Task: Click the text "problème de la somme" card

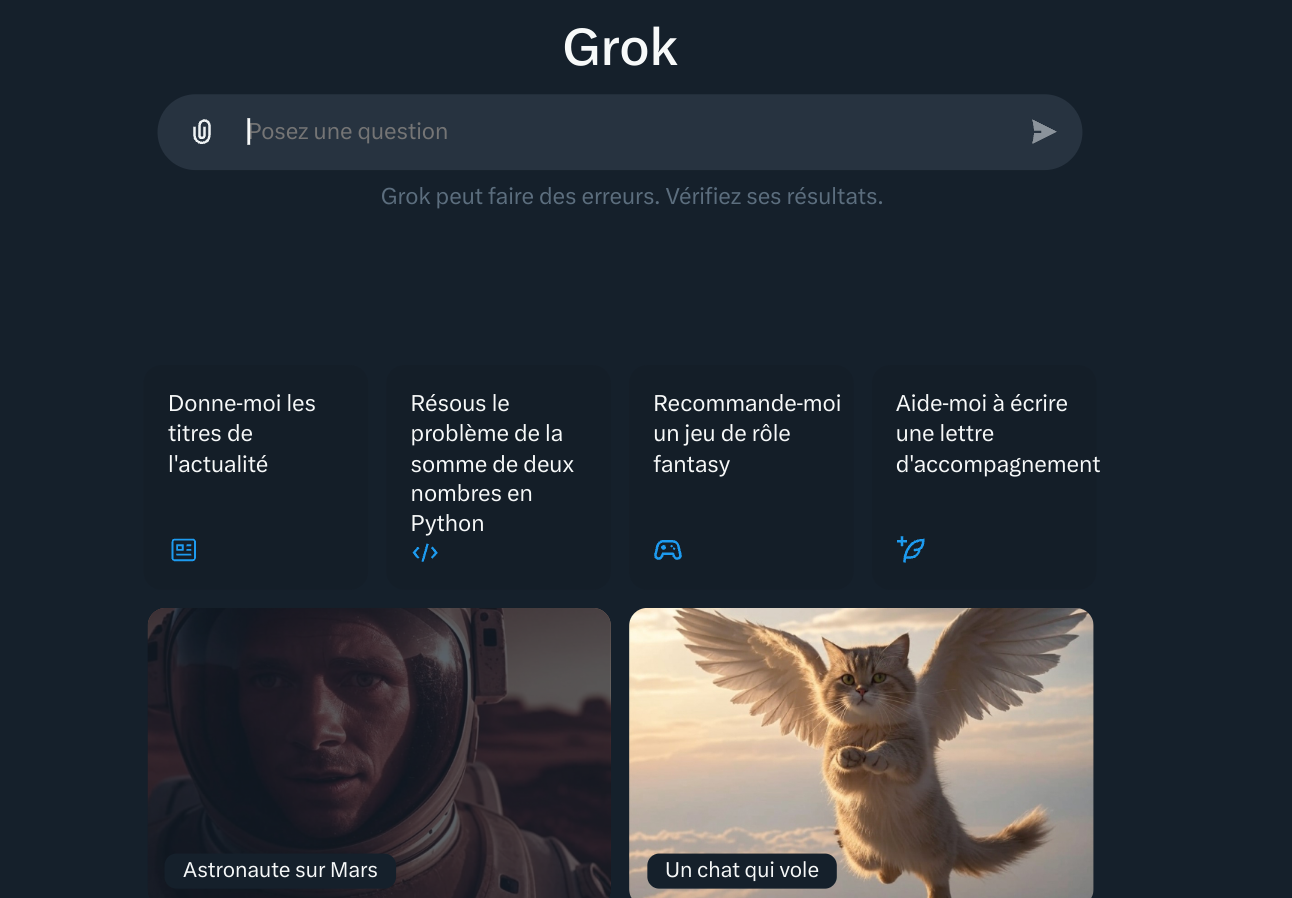Action: point(492,448)
